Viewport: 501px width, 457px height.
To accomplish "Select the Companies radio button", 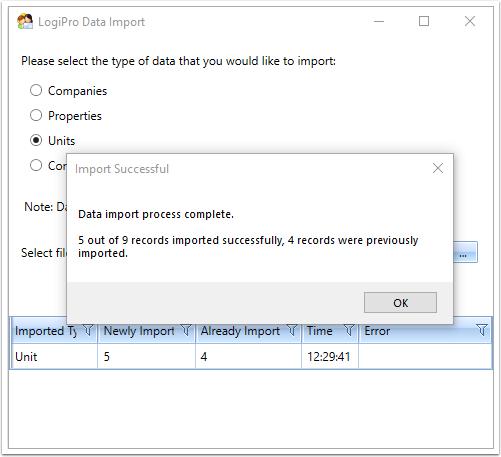I will (x=36, y=90).
